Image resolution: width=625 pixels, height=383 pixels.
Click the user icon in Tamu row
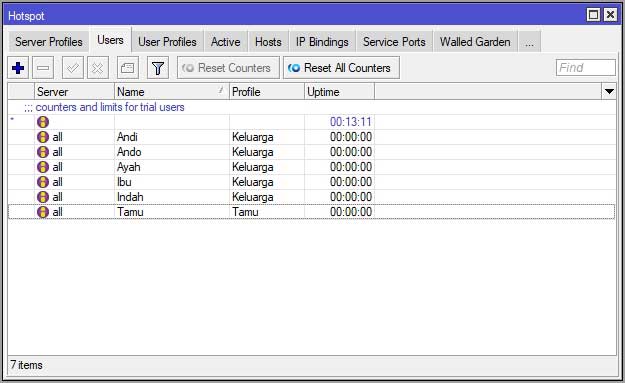click(x=43, y=212)
